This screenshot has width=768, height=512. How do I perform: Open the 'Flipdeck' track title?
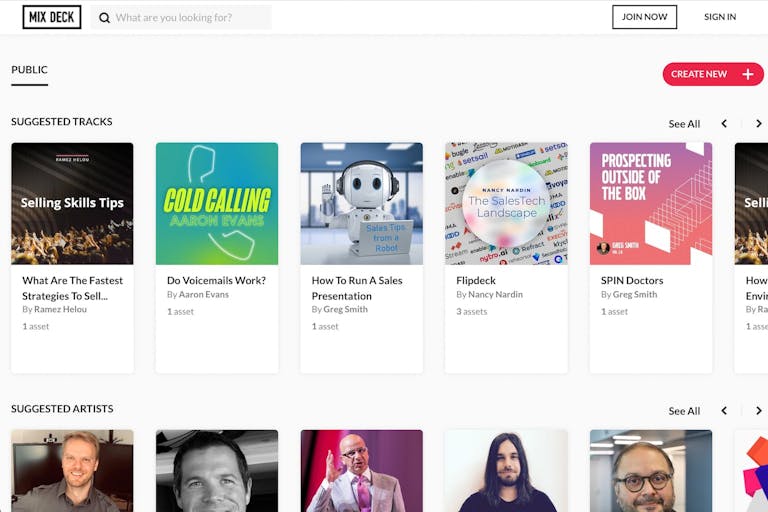[x=476, y=281]
